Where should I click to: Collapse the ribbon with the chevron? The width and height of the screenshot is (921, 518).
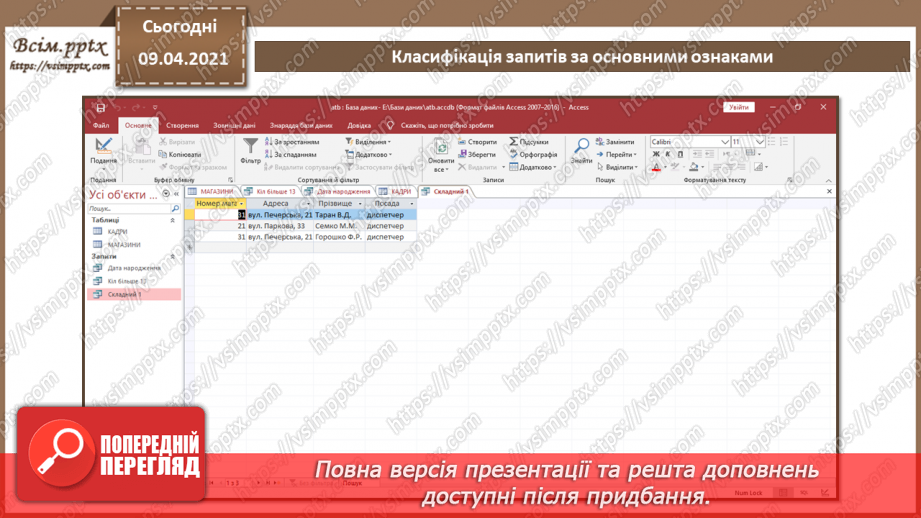(829, 181)
